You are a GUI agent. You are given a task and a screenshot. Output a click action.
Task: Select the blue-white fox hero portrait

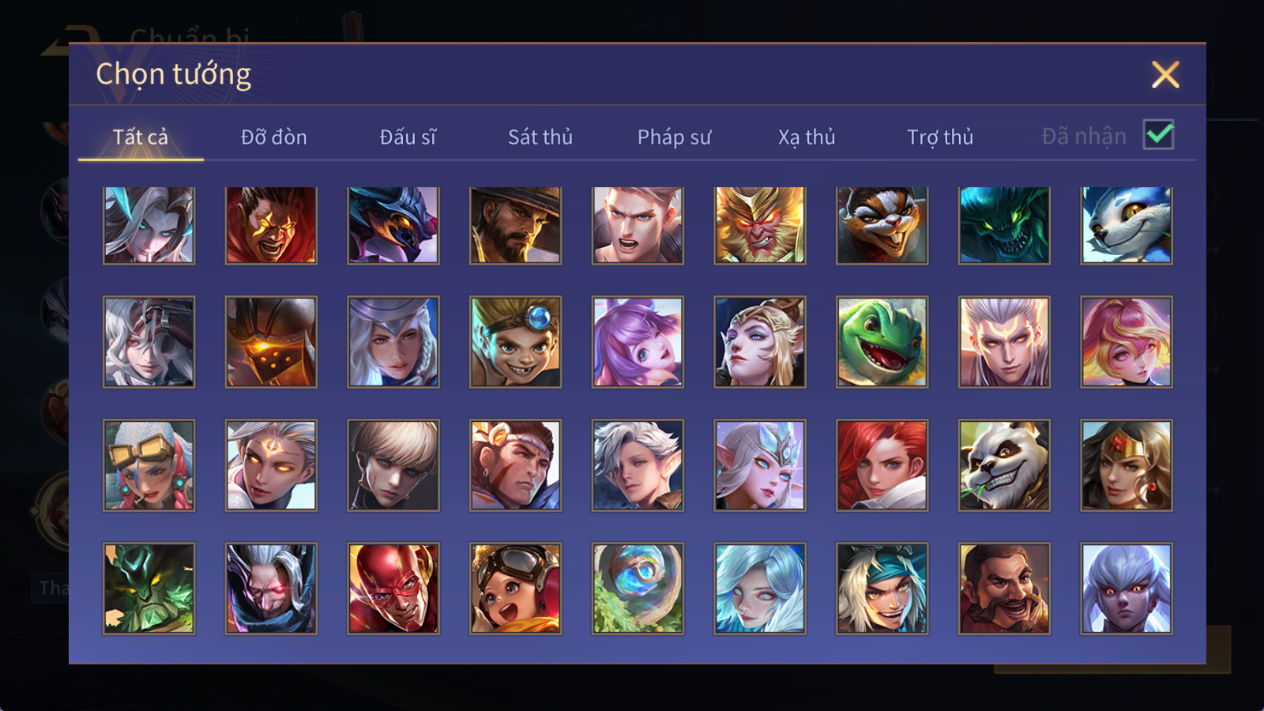pos(1126,225)
